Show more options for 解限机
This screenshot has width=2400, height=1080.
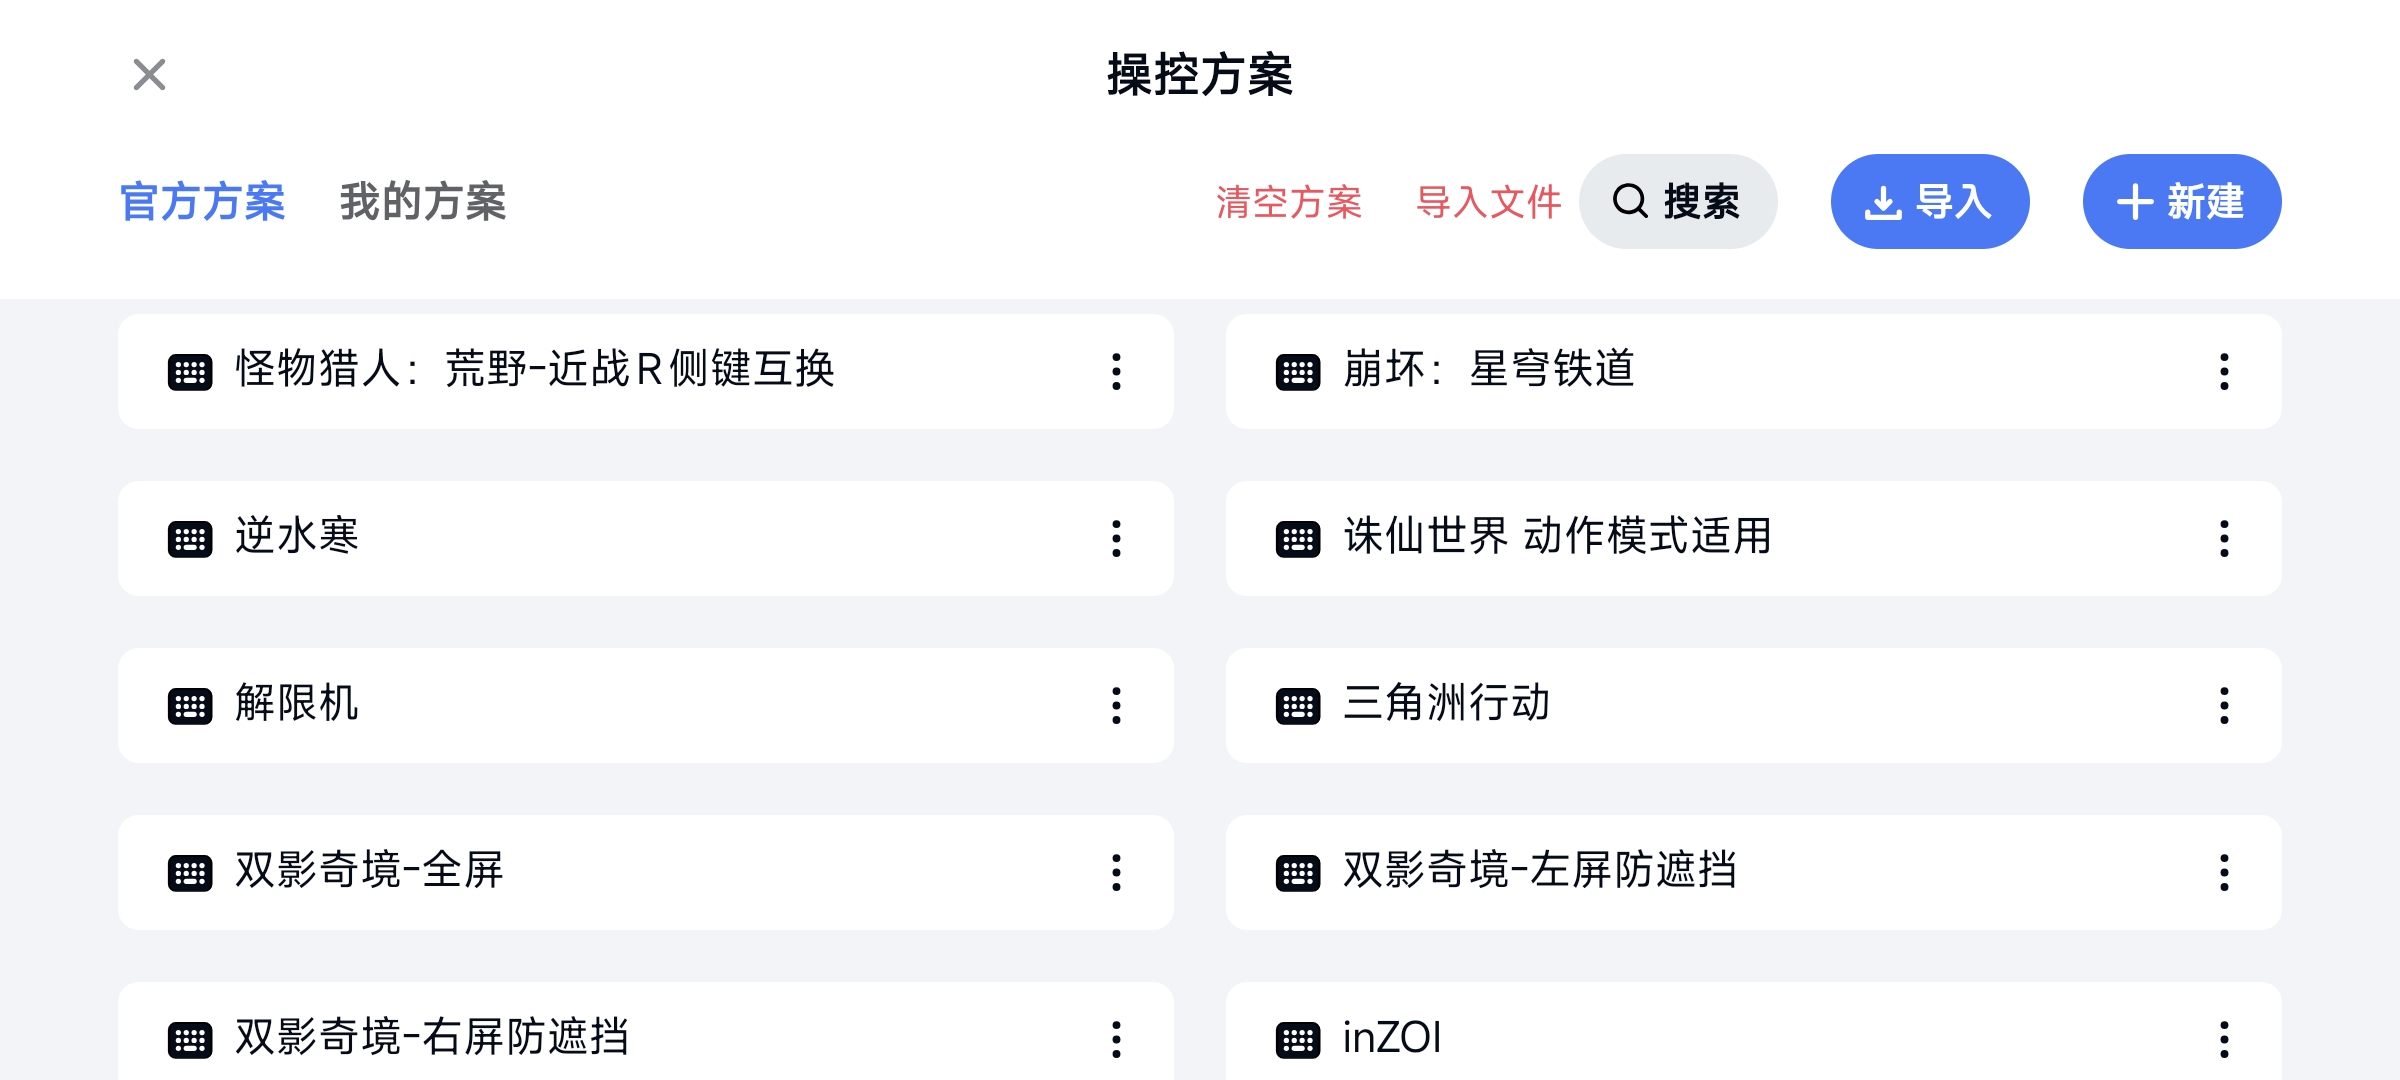tap(1116, 706)
